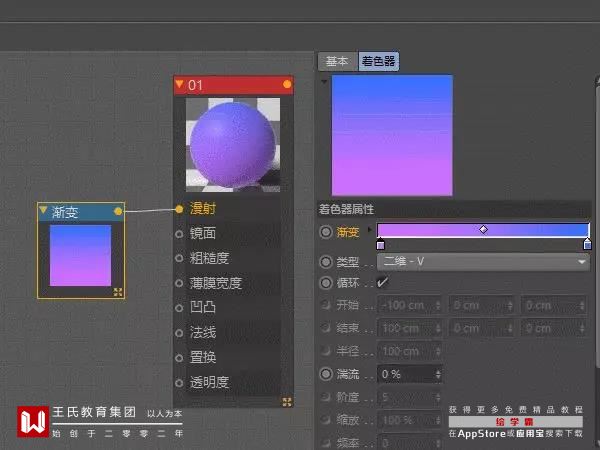The width and height of the screenshot is (600, 450).
Task: Click the 薄膜宽度 label in 01 node
Action: [x=216, y=283]
